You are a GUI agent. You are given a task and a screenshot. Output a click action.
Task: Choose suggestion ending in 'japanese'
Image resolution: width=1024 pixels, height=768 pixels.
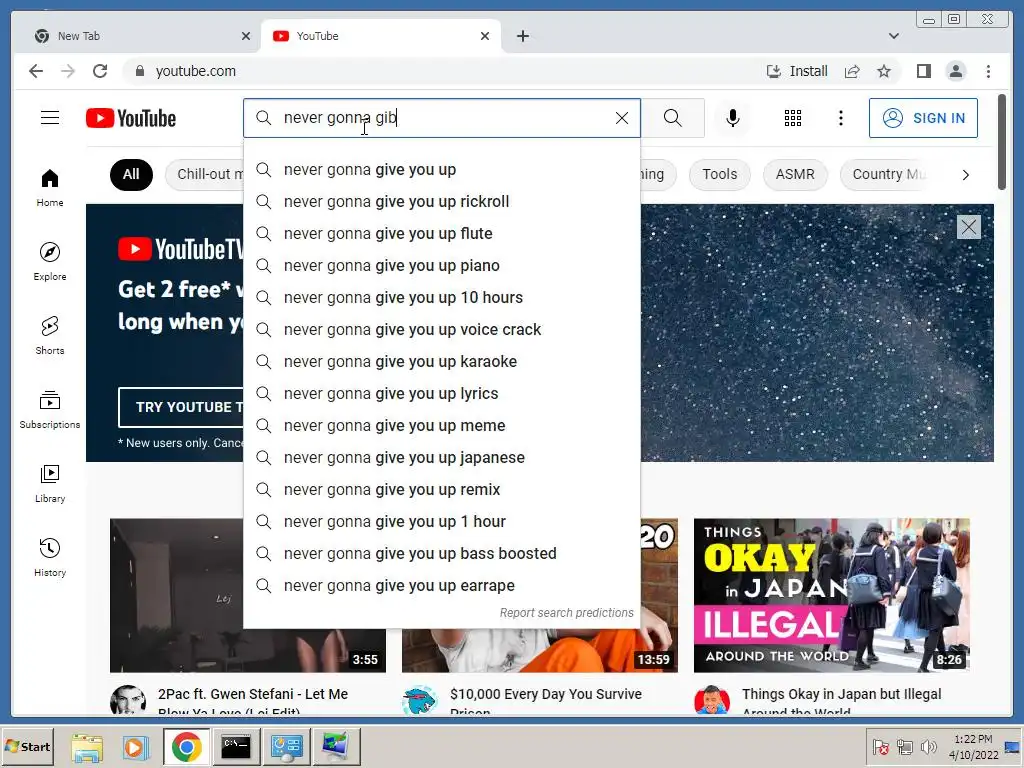click(441, 458)
